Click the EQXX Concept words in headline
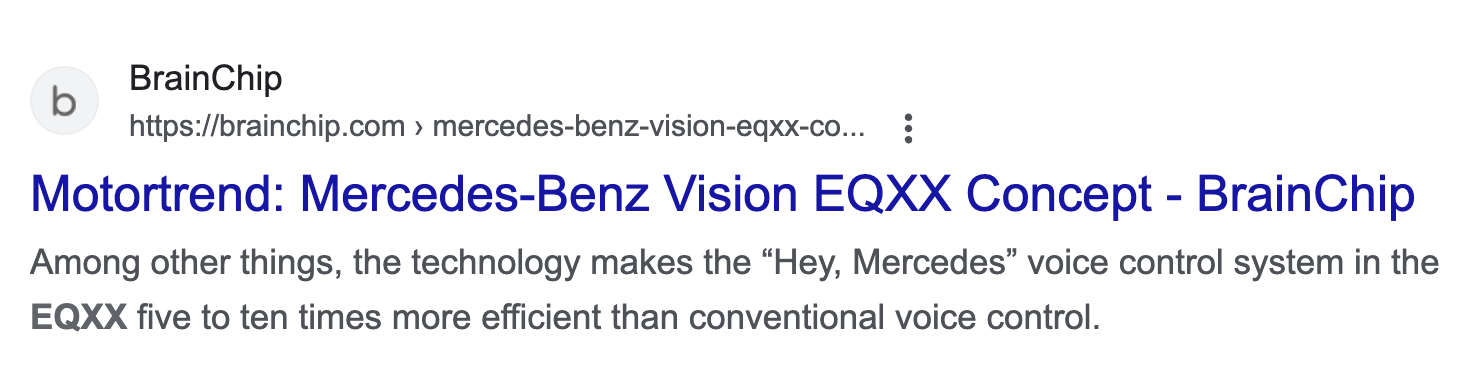 click(983, 196)
